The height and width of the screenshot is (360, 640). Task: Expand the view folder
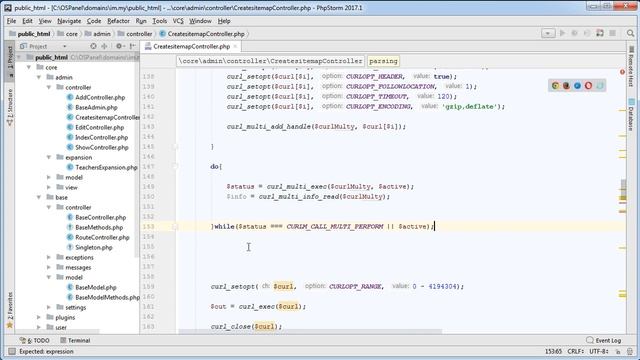(49, 187)
